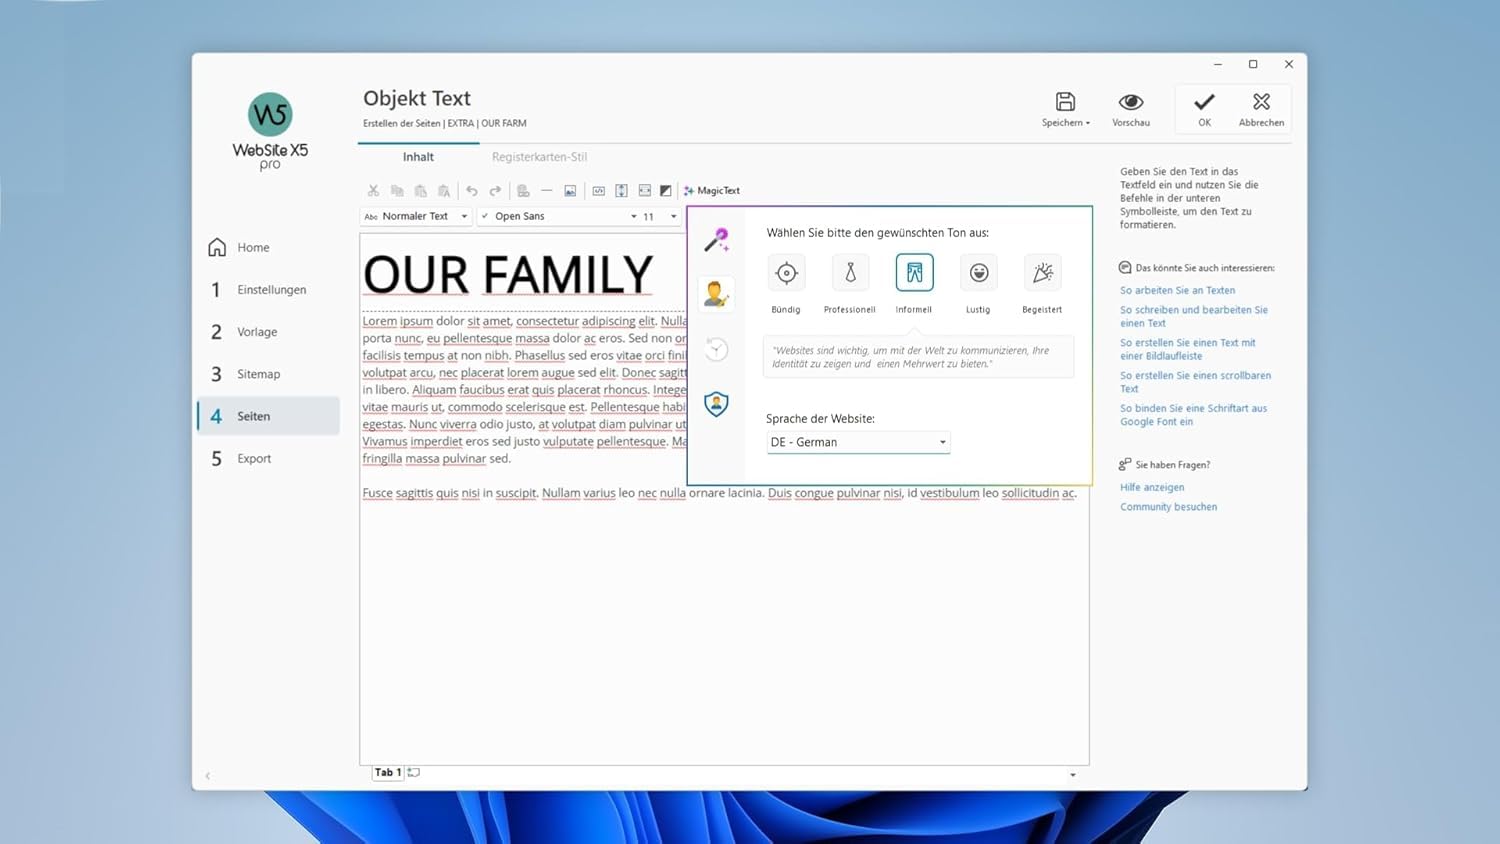Select the tone-of-voice person icon

point(716,294)
